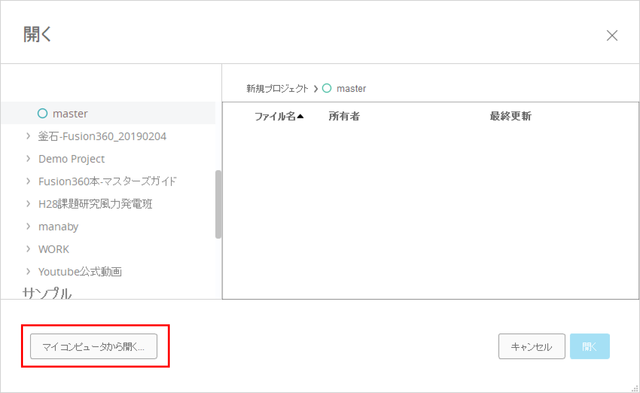Select the Demo Project folder
640x393 pixels.
71,159
